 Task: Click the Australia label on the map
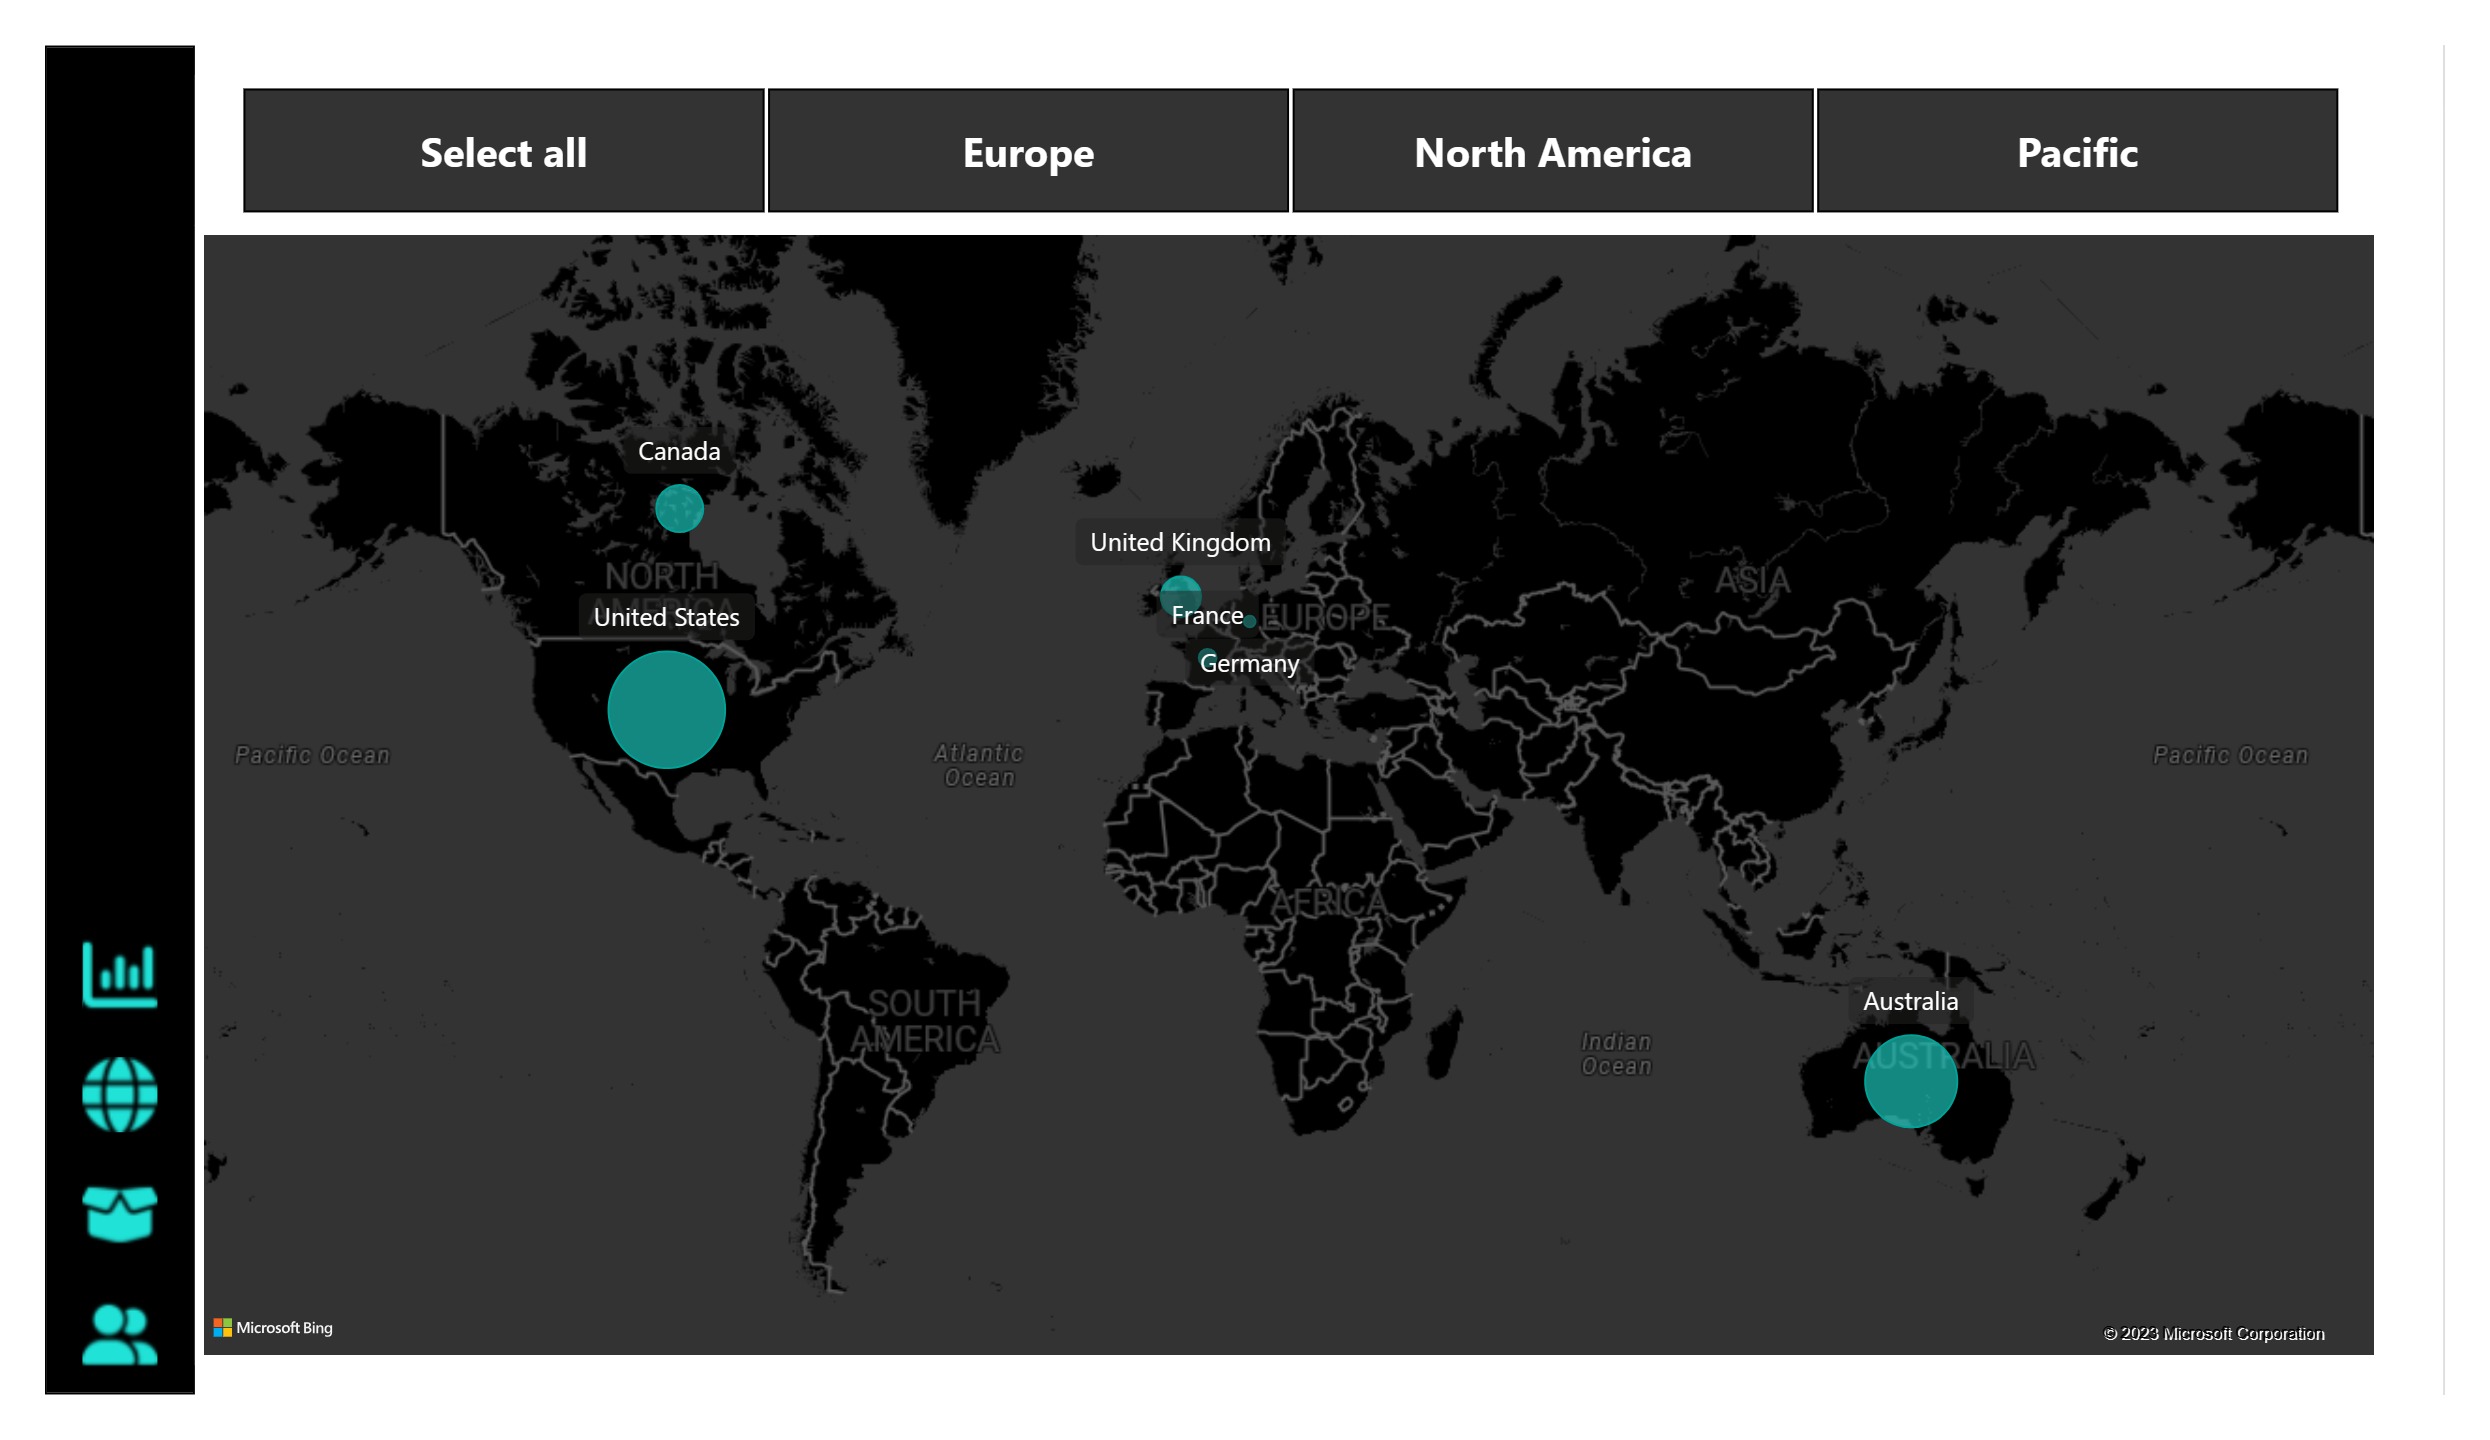click(1909, 1000)
